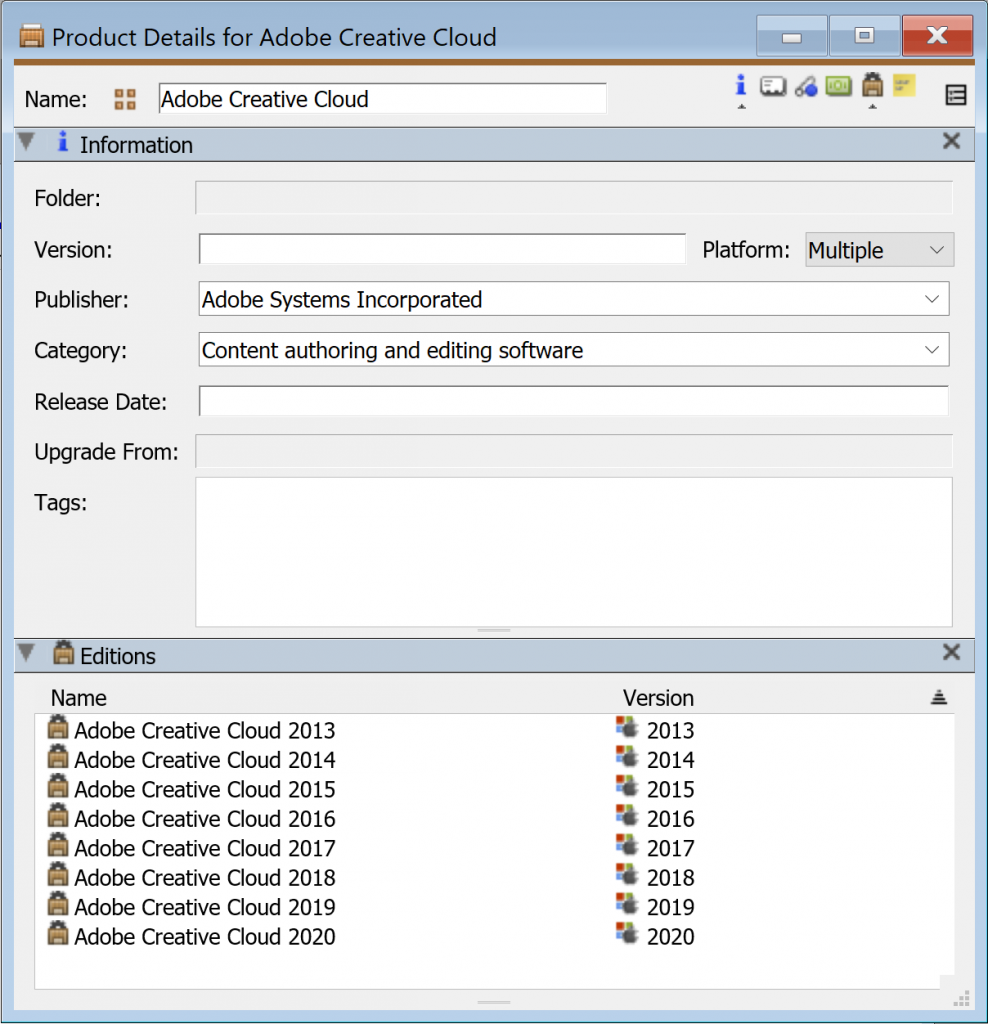Click the list layout icon at top right
Viewport: 988px width, 1024px height.
[x=955, y=95]
